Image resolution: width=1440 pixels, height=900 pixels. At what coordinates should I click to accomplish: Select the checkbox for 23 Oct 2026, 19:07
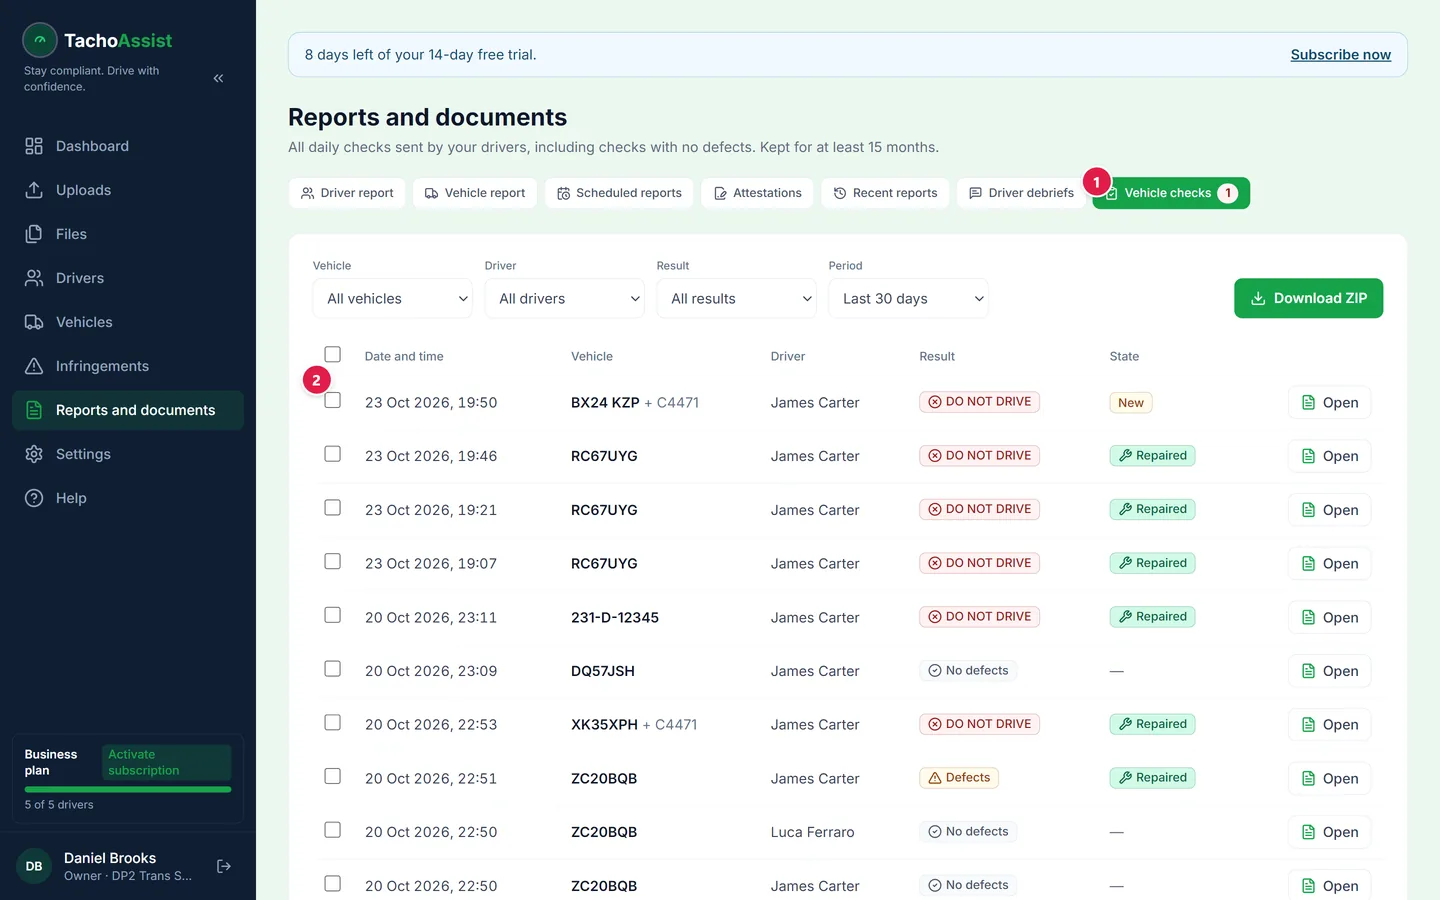(x=333, y=561)
